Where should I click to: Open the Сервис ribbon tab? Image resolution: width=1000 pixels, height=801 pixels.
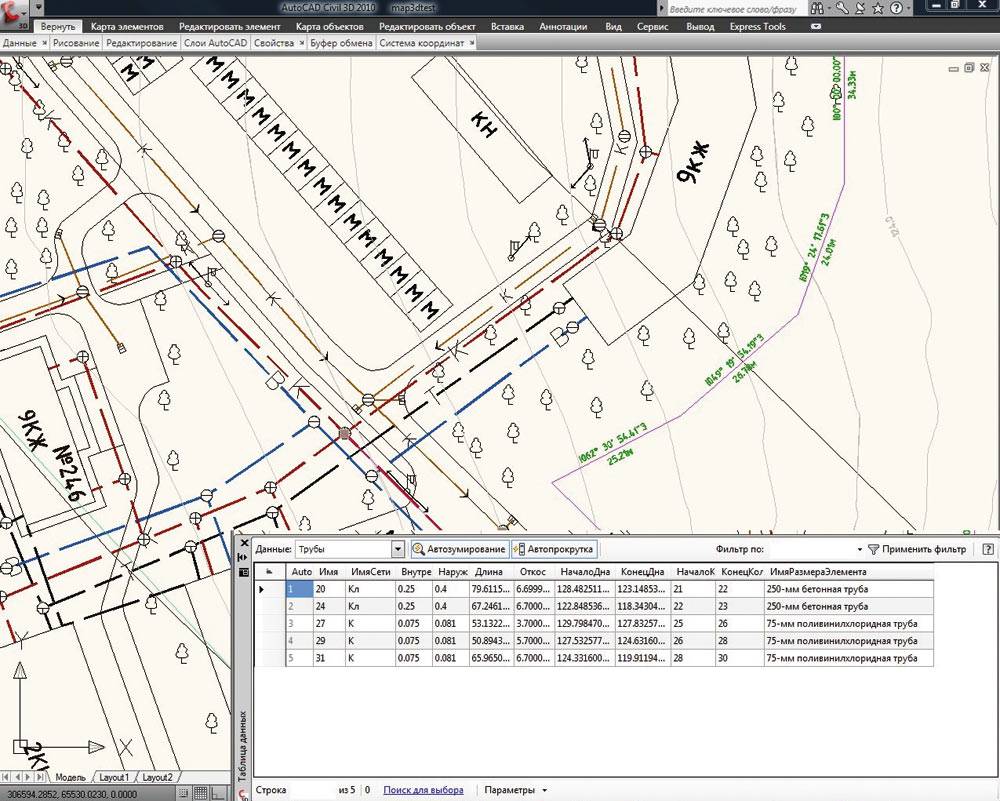tap(653, 27)
